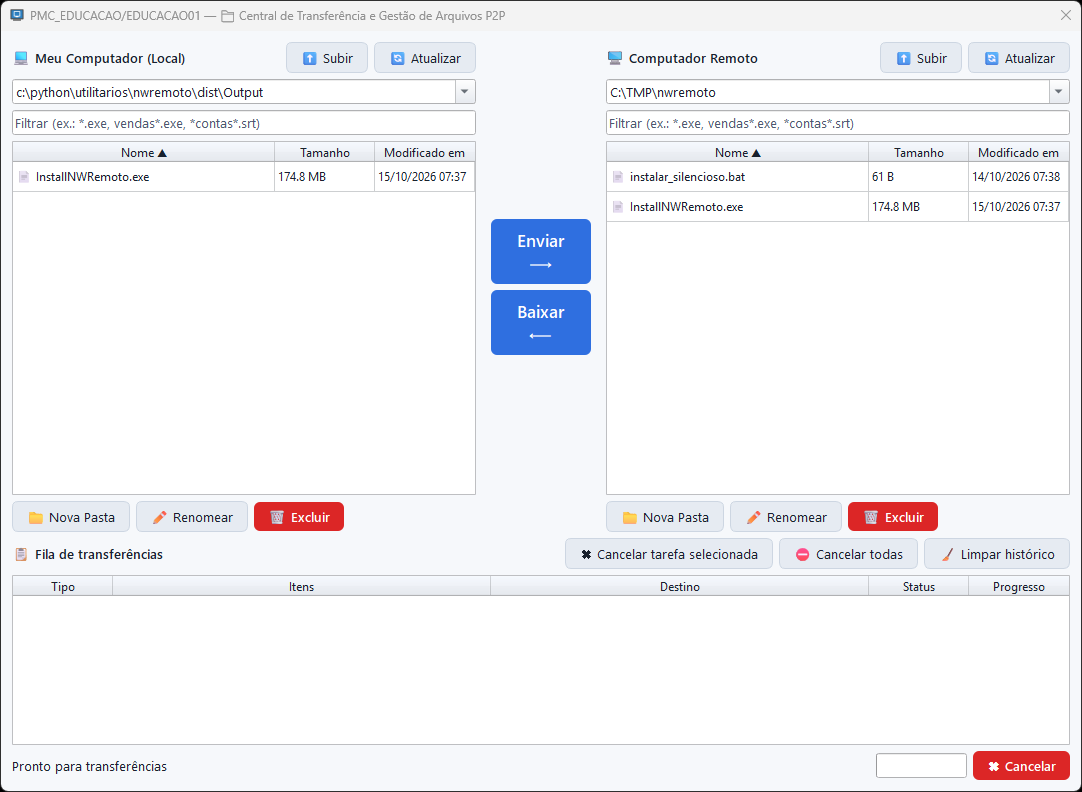Click the remote Tamanho column header
The height and width of the screenshot is (792, 1082).
(918, 152)
